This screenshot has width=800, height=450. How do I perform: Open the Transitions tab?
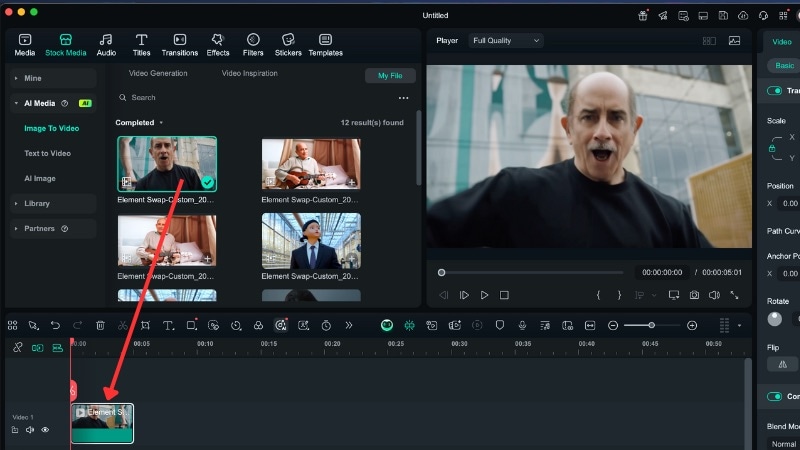(180, 45)
